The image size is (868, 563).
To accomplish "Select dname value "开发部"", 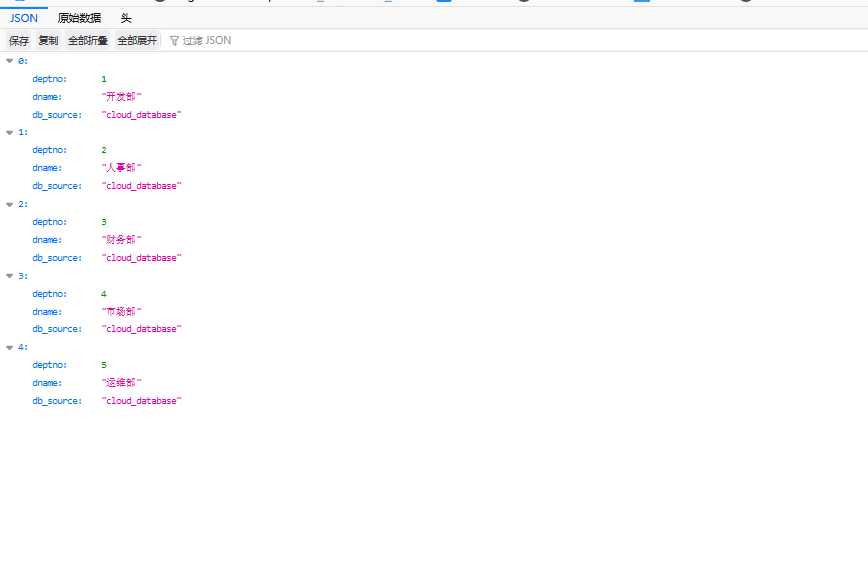I will pos(121,96).
